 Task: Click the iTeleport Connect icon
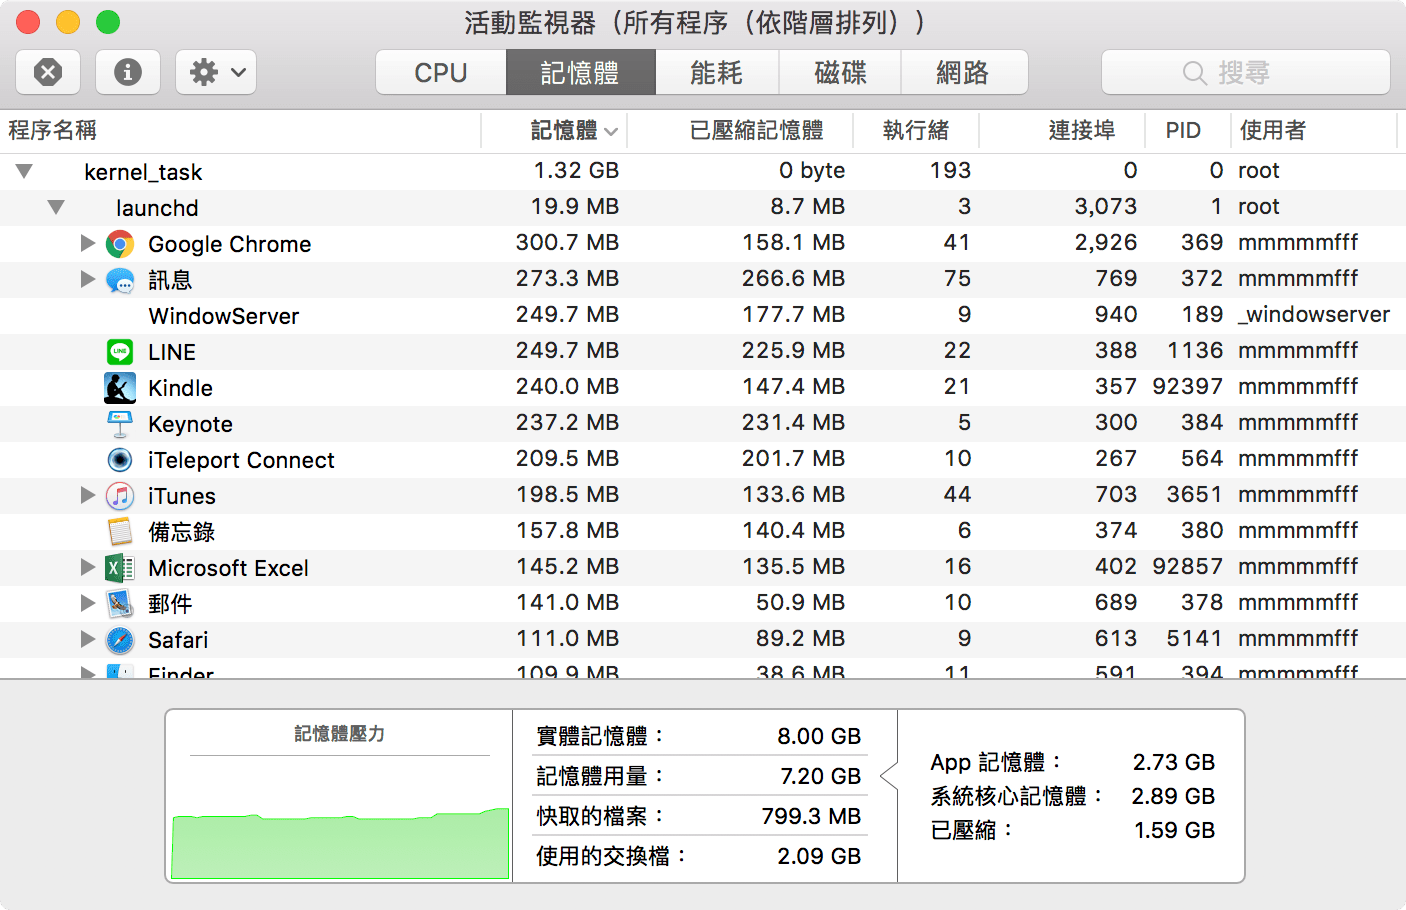coord(120,460)
